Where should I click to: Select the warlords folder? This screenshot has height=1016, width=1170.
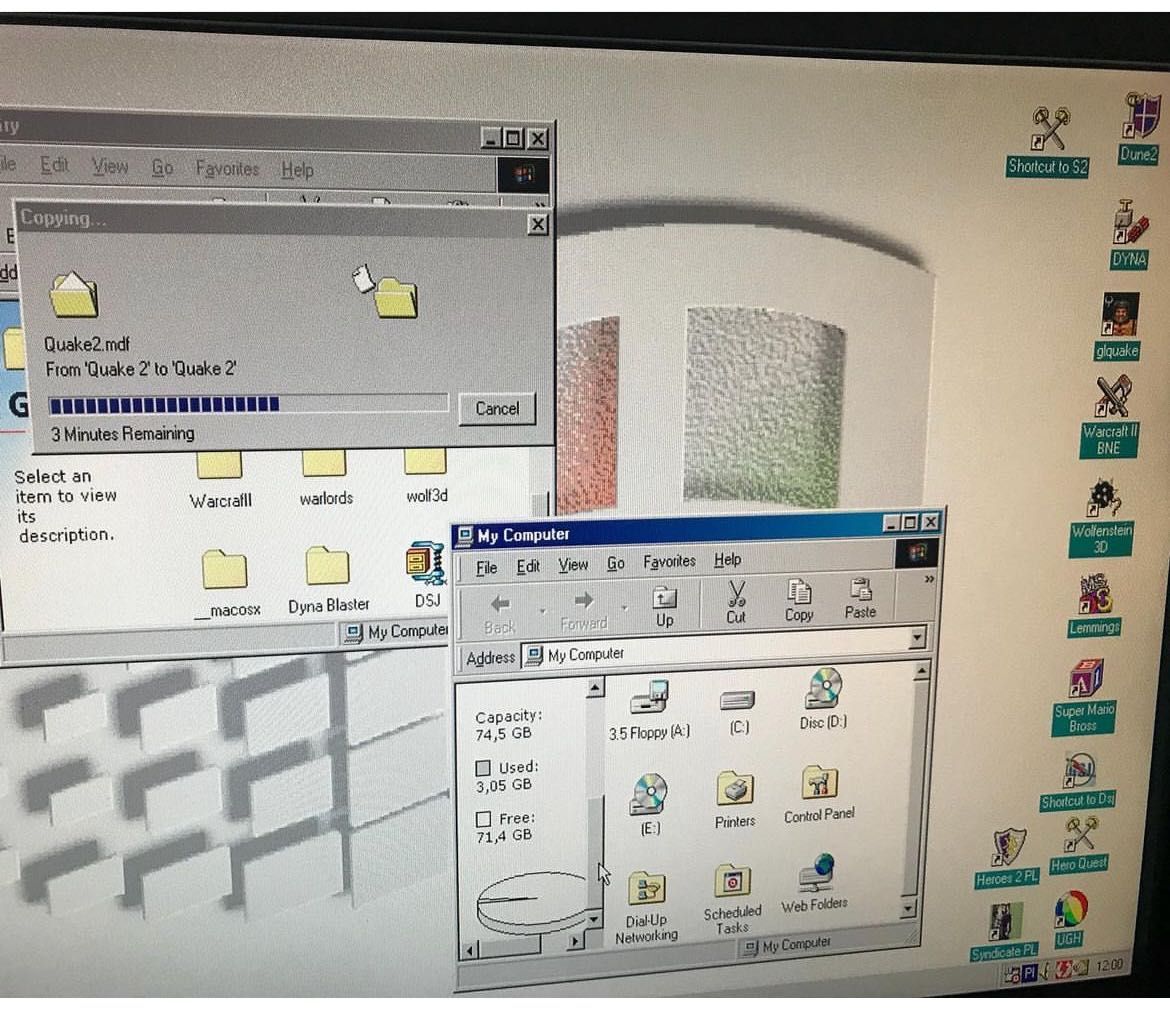pos(325,478)
